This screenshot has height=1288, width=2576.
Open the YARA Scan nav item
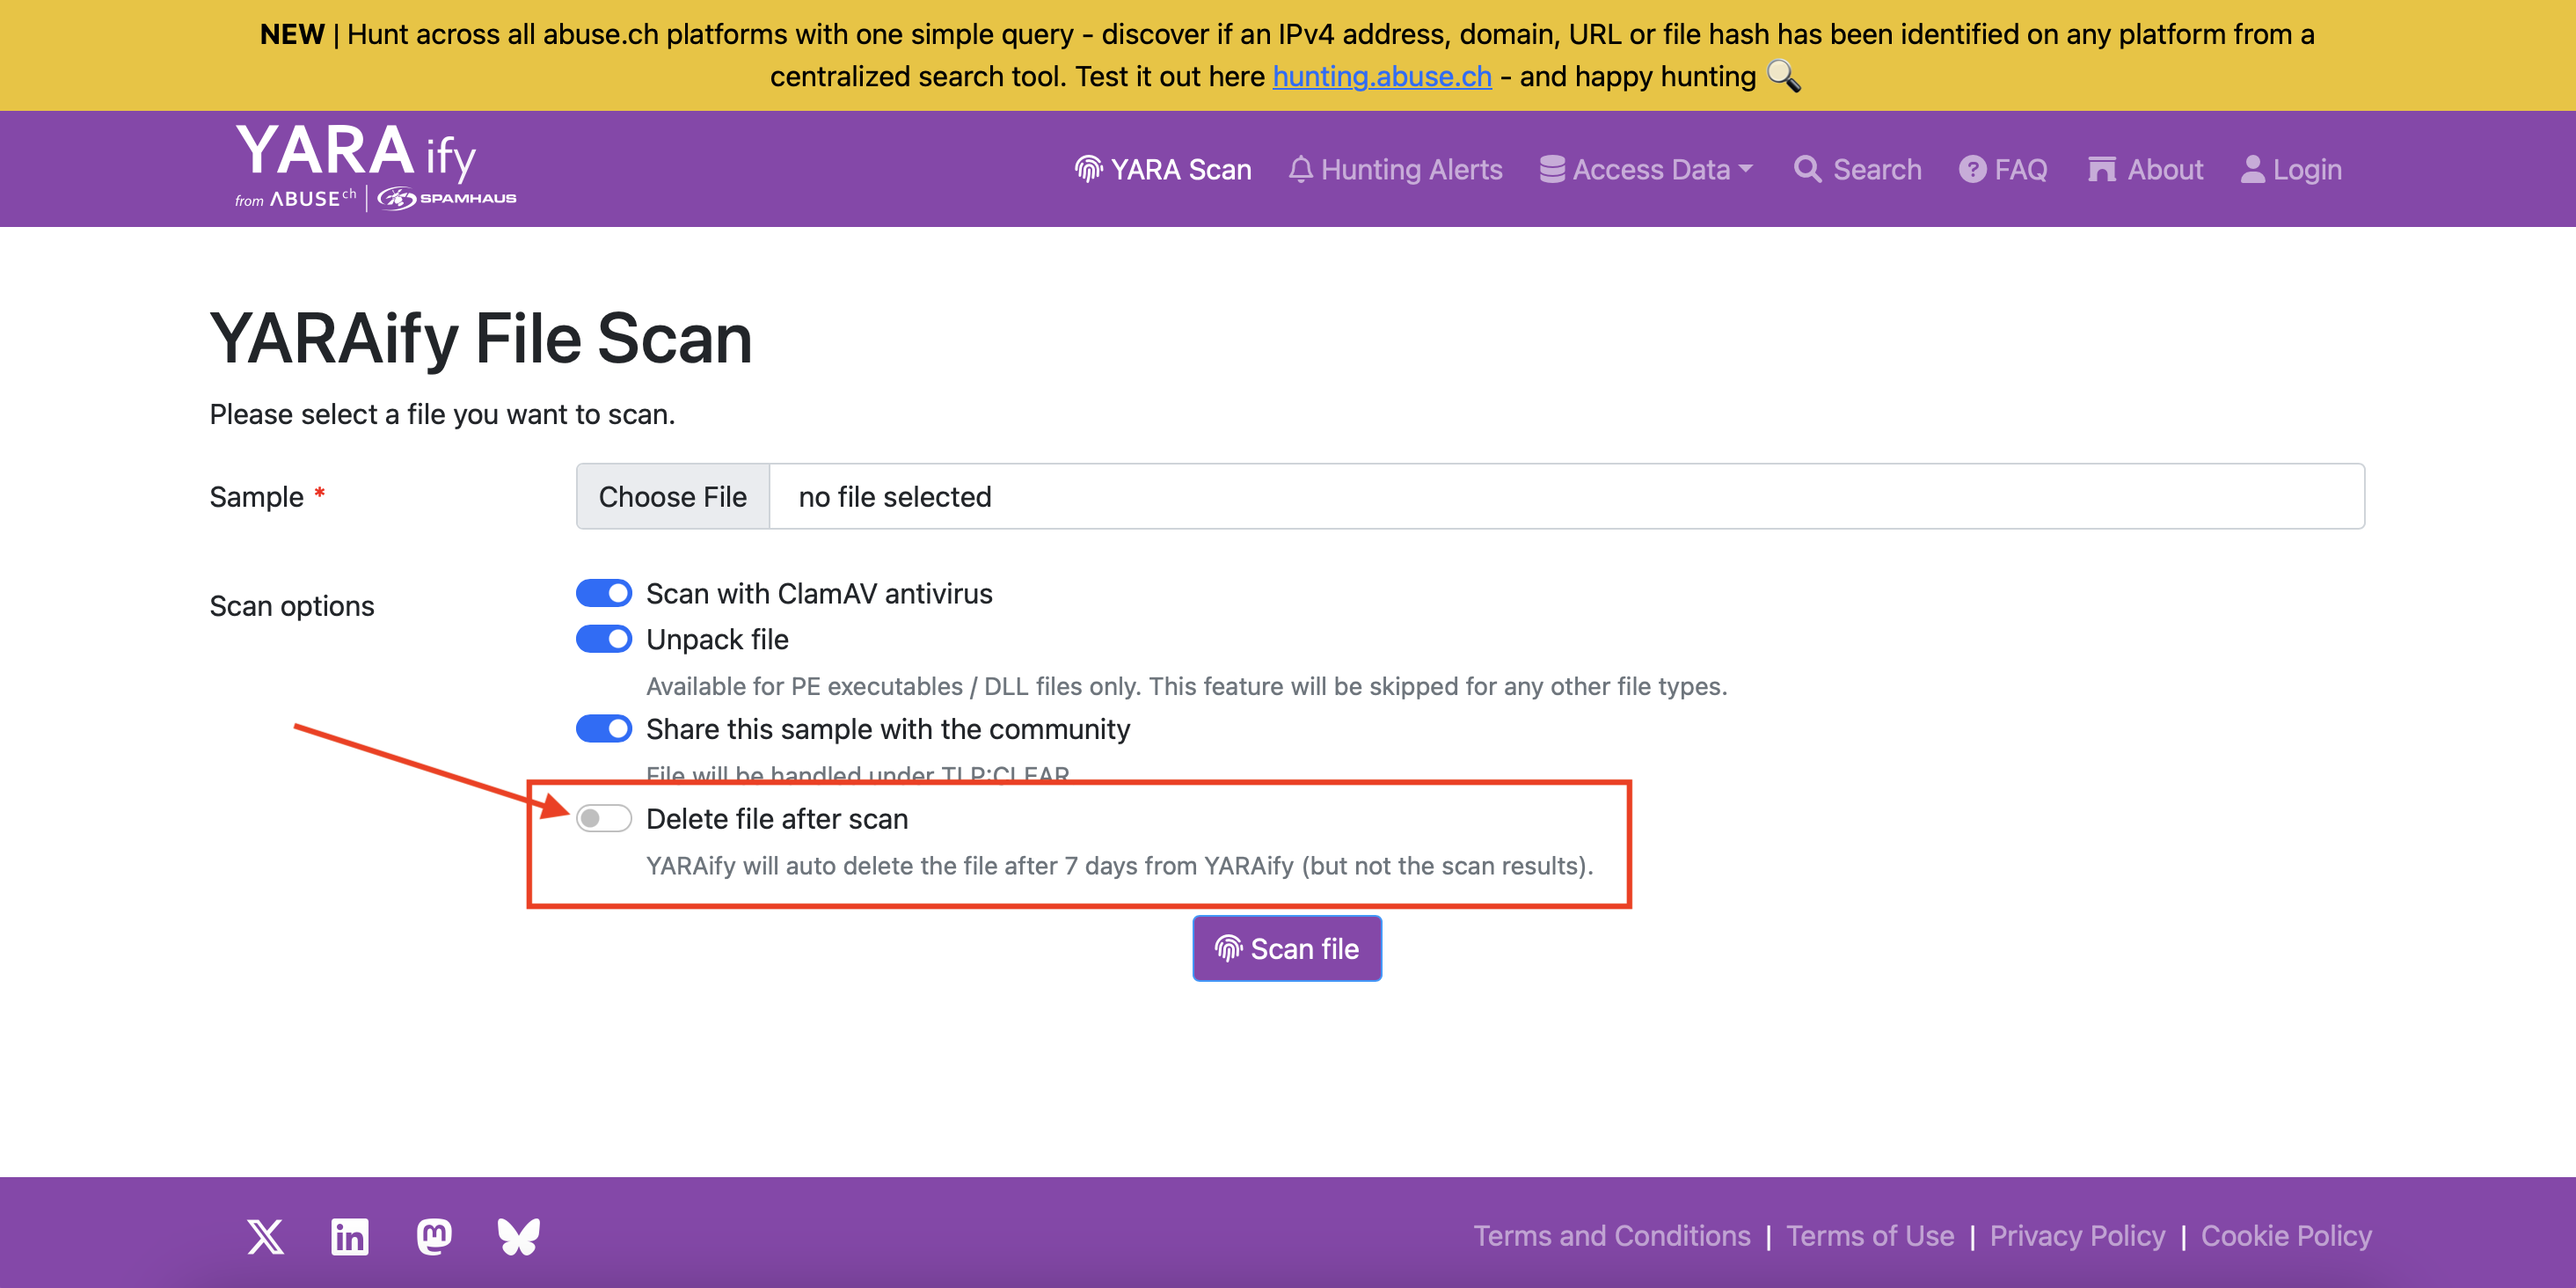pos(1162,169)
